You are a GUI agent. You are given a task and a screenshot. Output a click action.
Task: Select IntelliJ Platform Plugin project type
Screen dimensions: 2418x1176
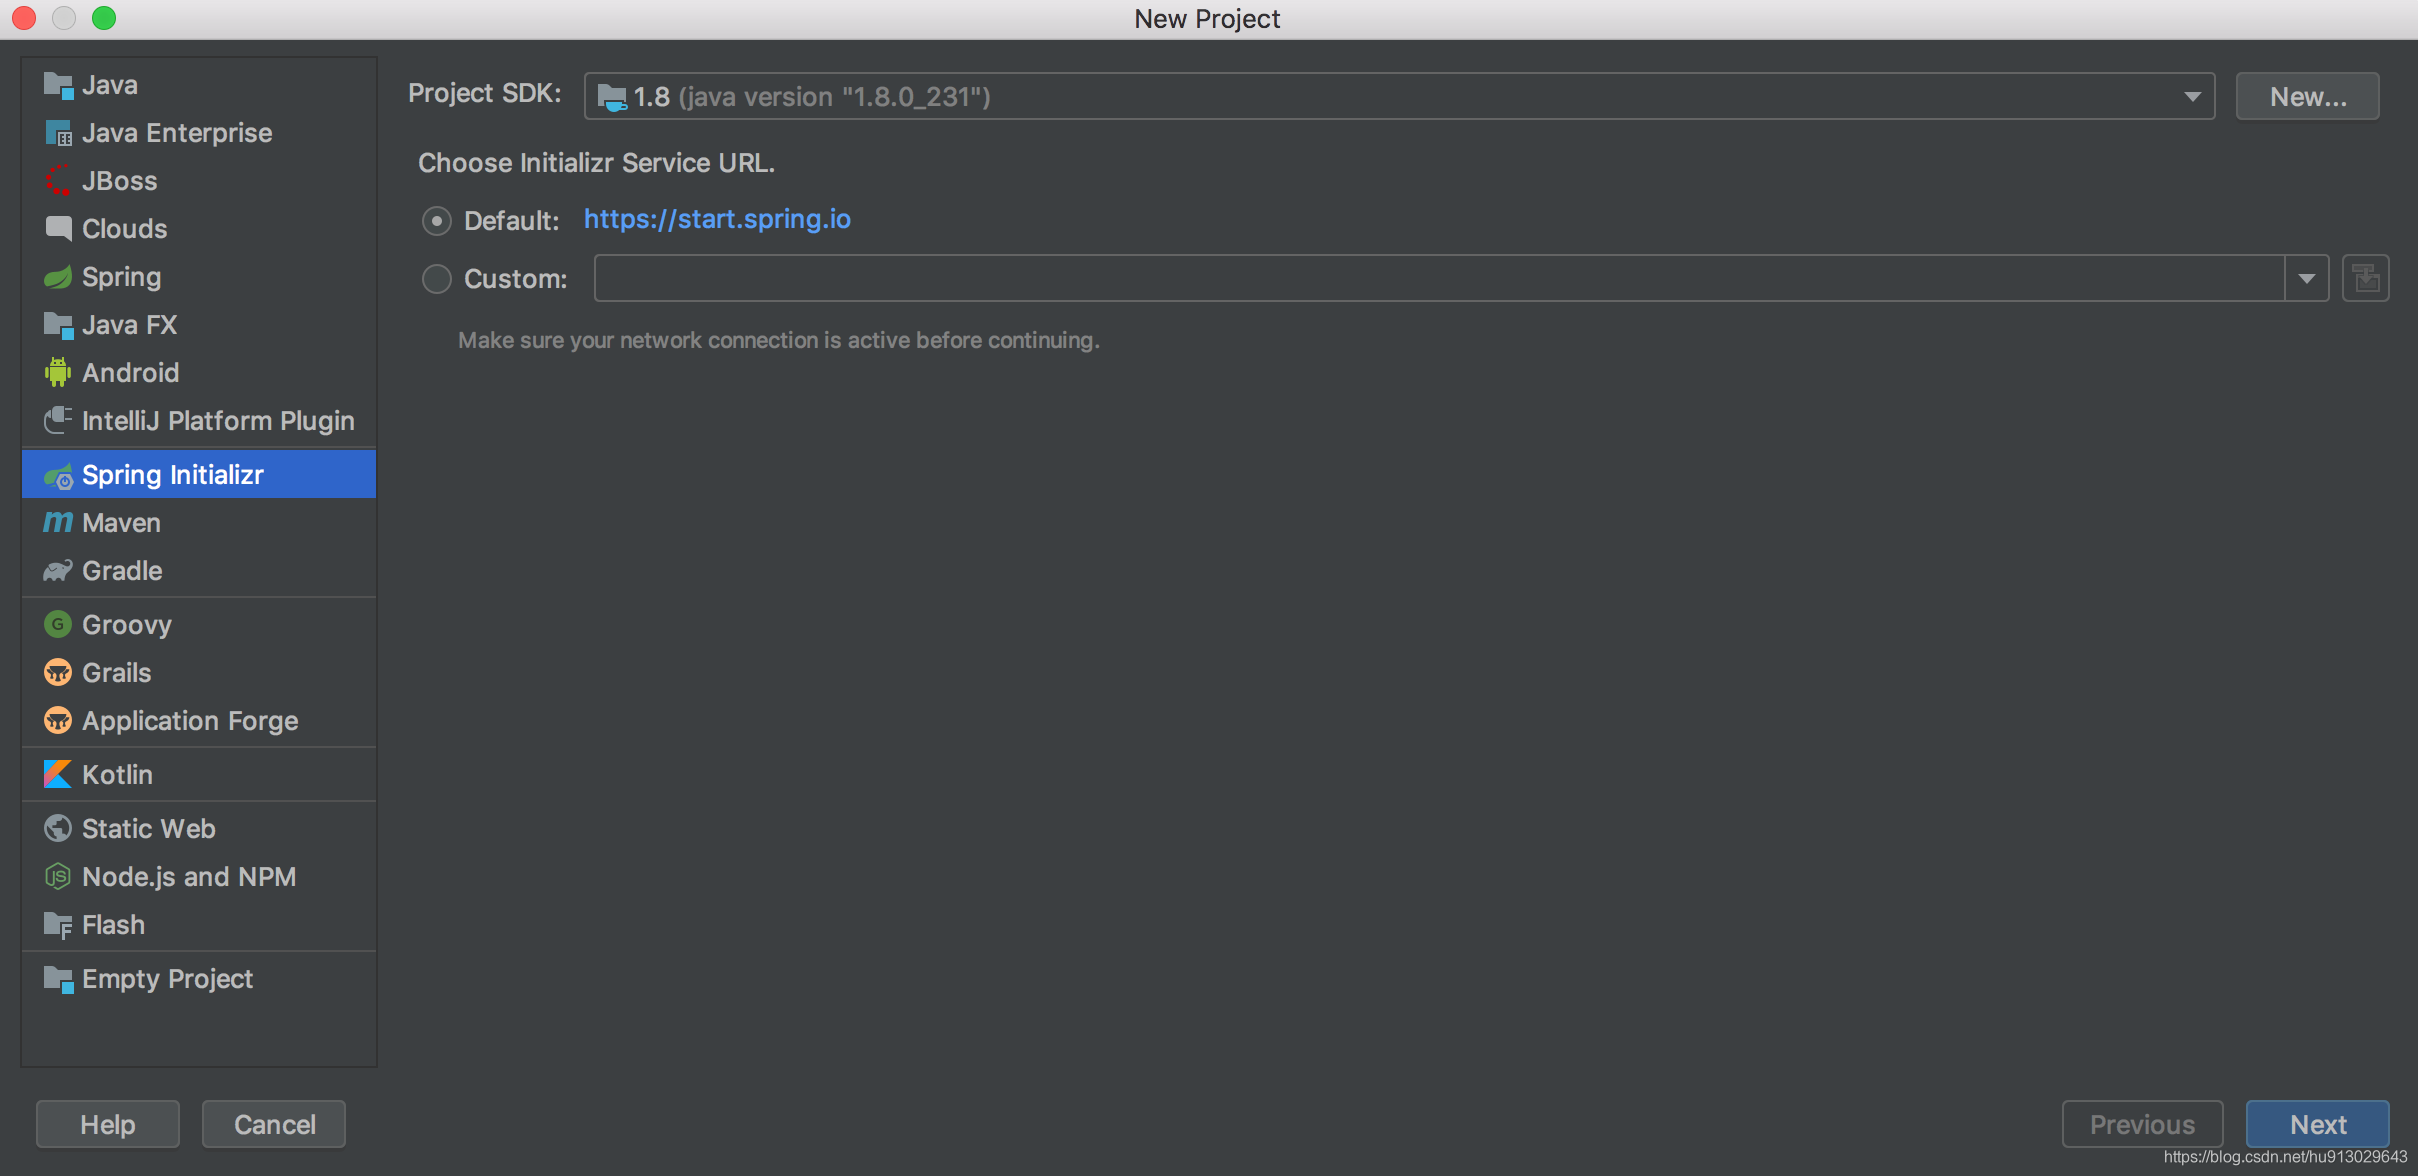click(199, 421)
